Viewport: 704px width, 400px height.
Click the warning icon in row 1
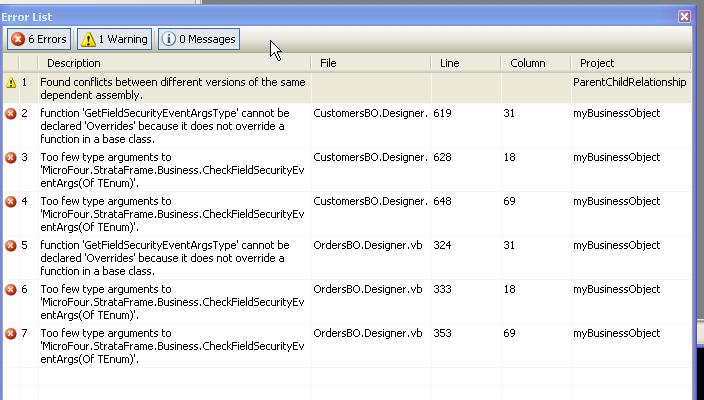[x=11, y=83]
